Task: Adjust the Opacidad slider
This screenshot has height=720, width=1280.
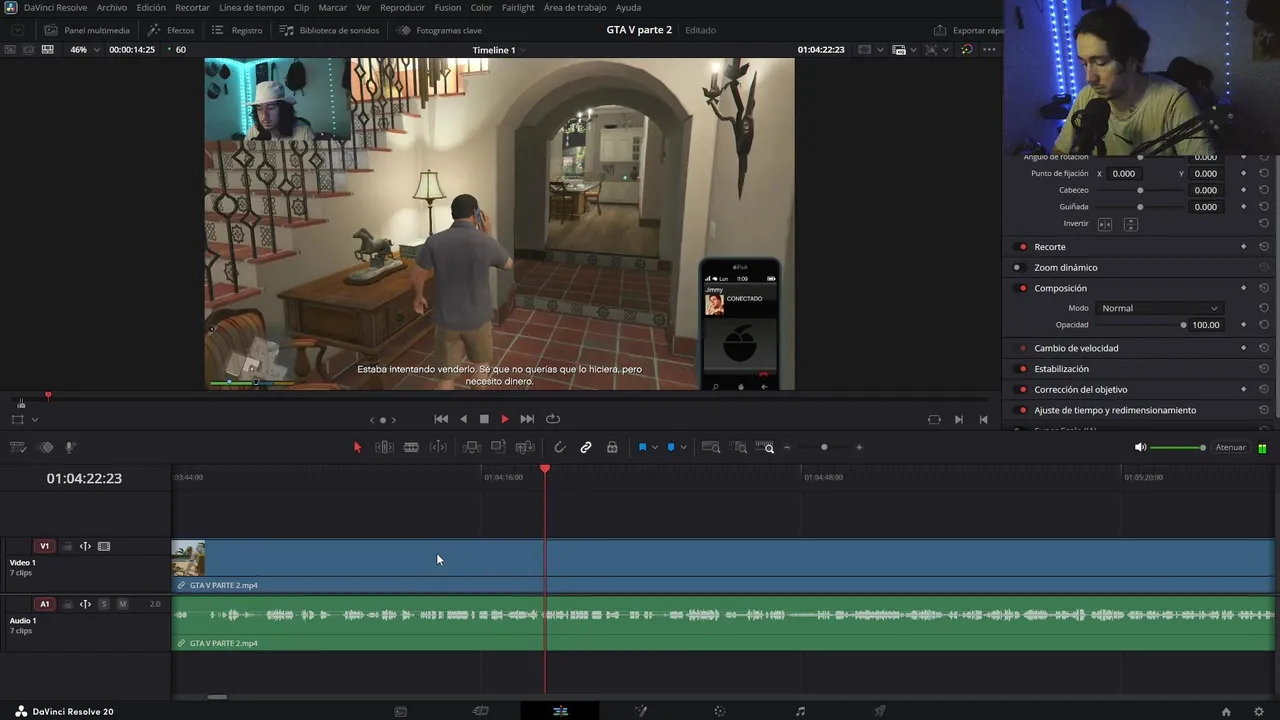Action: [x=1140, y=325]
